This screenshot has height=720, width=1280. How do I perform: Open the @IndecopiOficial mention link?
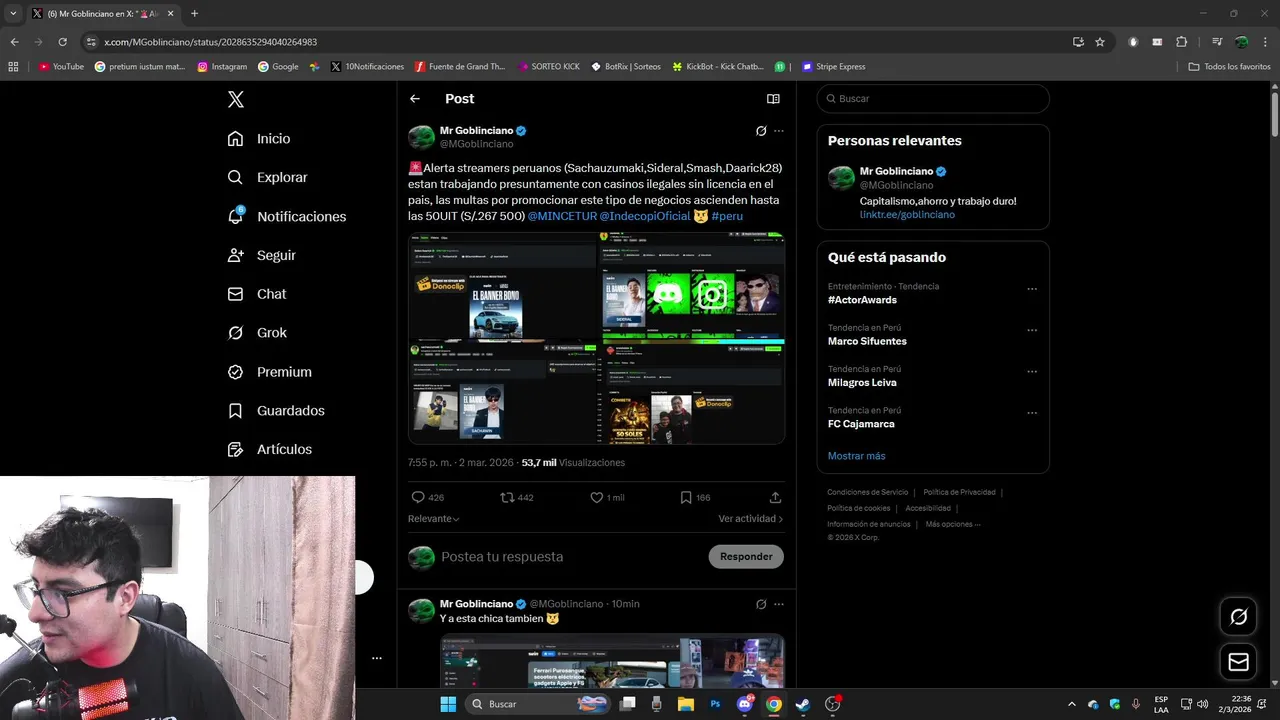(x=645, y=216)
